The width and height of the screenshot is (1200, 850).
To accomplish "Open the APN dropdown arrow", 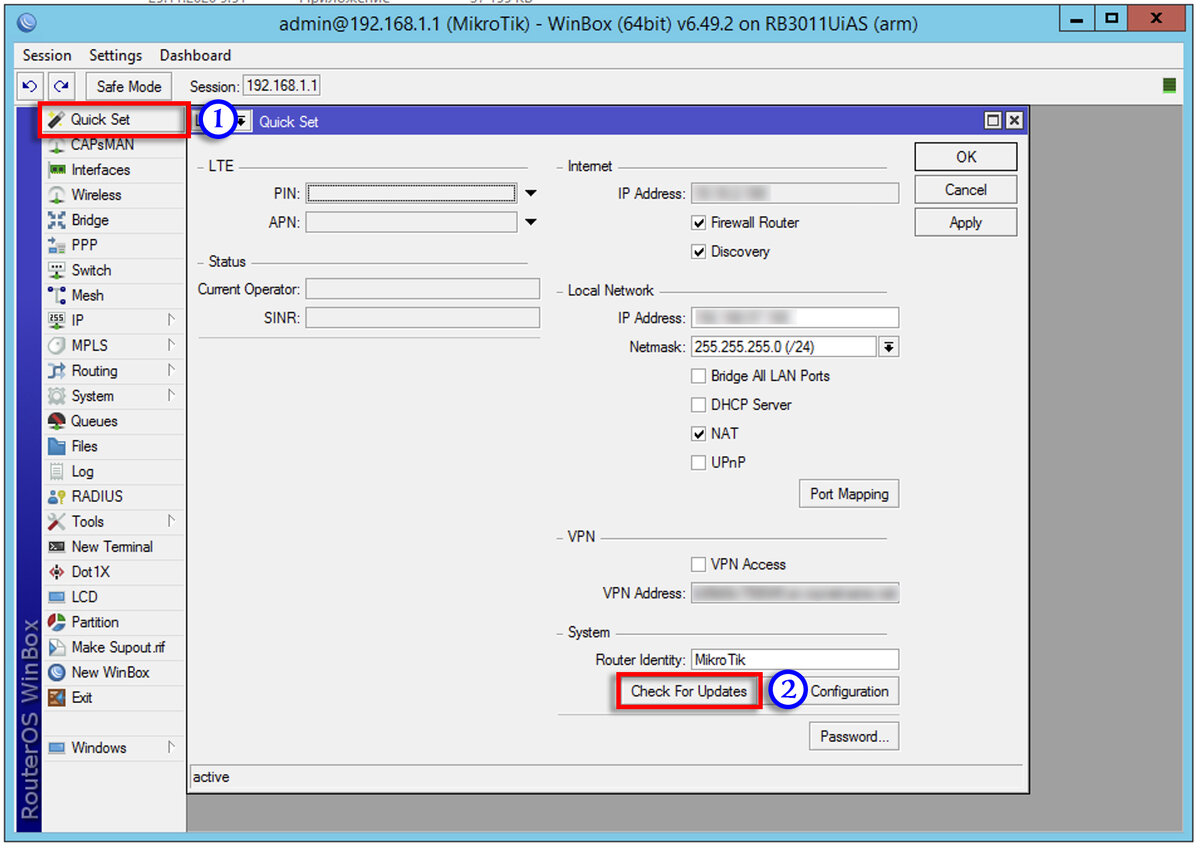I will tap(531, 222).
